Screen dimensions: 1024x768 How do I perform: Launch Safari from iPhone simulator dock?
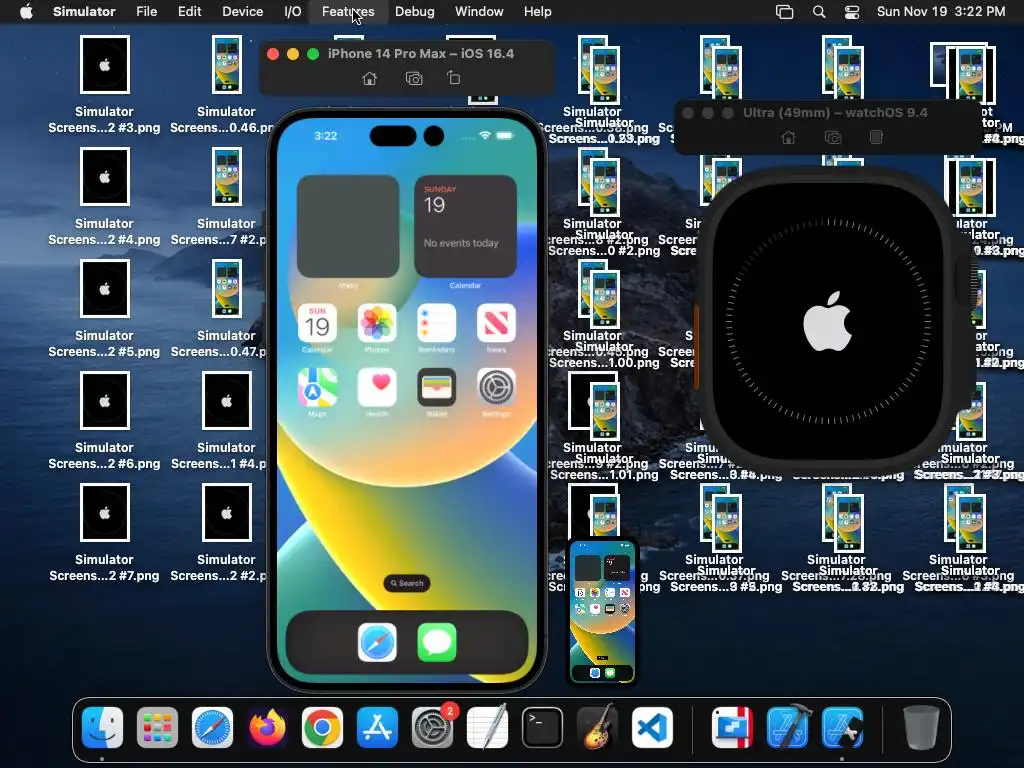(377, 642)
